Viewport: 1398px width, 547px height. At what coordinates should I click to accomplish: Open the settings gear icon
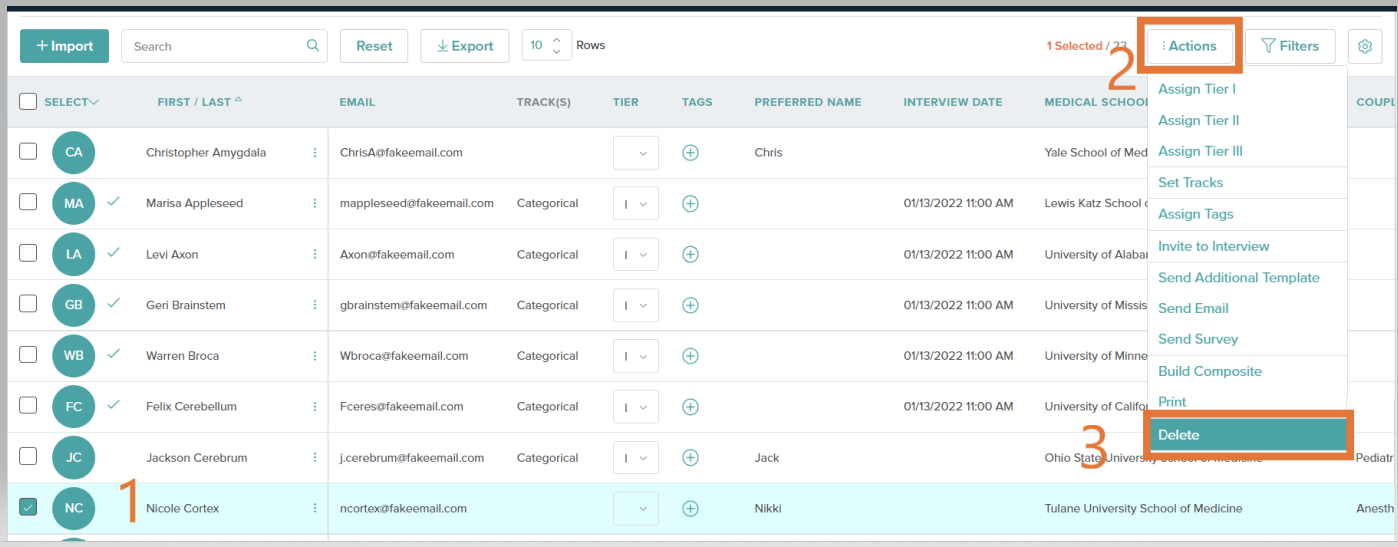(1364, 46)
